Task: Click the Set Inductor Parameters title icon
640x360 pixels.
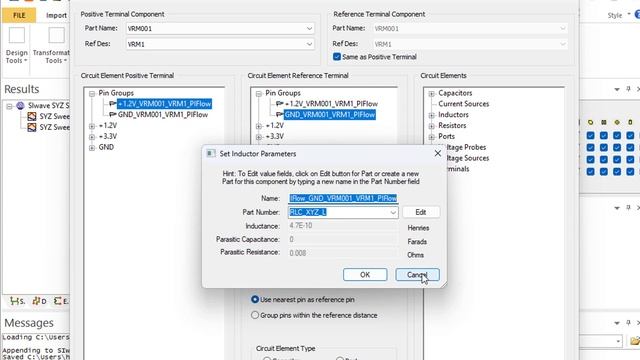Action: [x=211, y=153]
